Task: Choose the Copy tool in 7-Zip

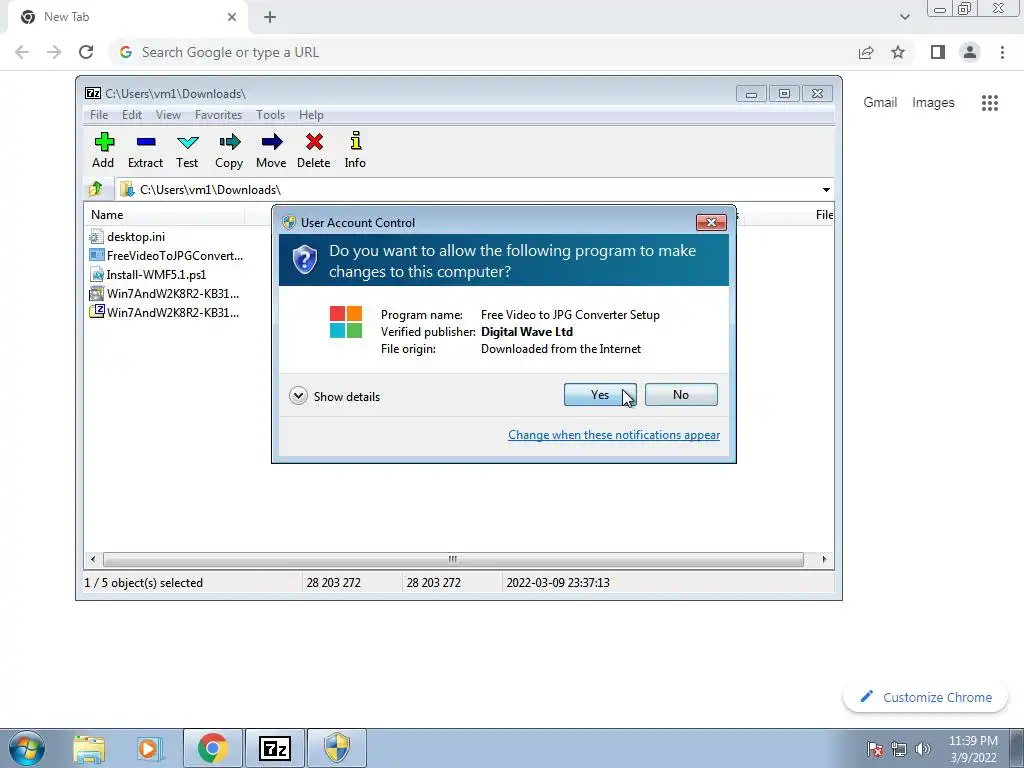Action: (229, 150)
